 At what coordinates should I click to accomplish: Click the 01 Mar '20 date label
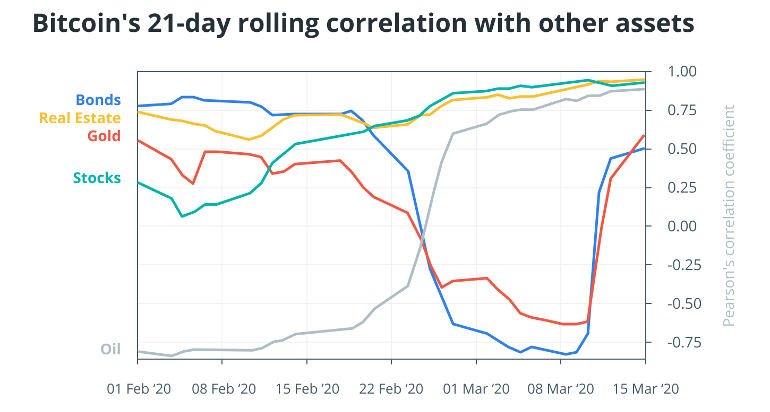click(x=476, y=389)
